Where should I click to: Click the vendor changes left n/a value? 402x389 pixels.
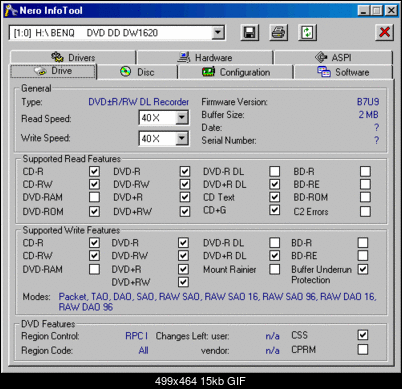272,351
